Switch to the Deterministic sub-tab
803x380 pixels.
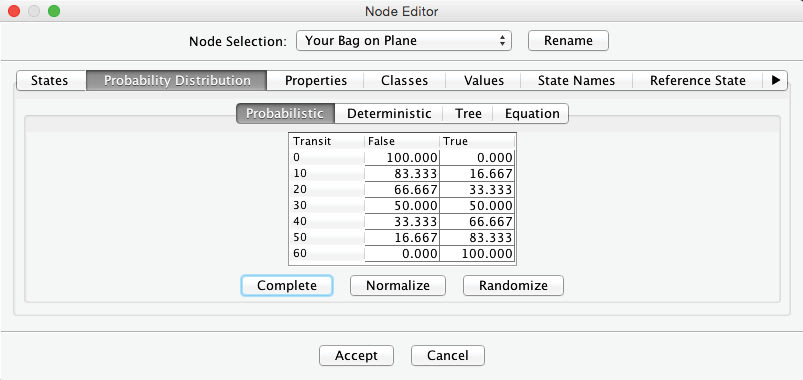[389, 113]
